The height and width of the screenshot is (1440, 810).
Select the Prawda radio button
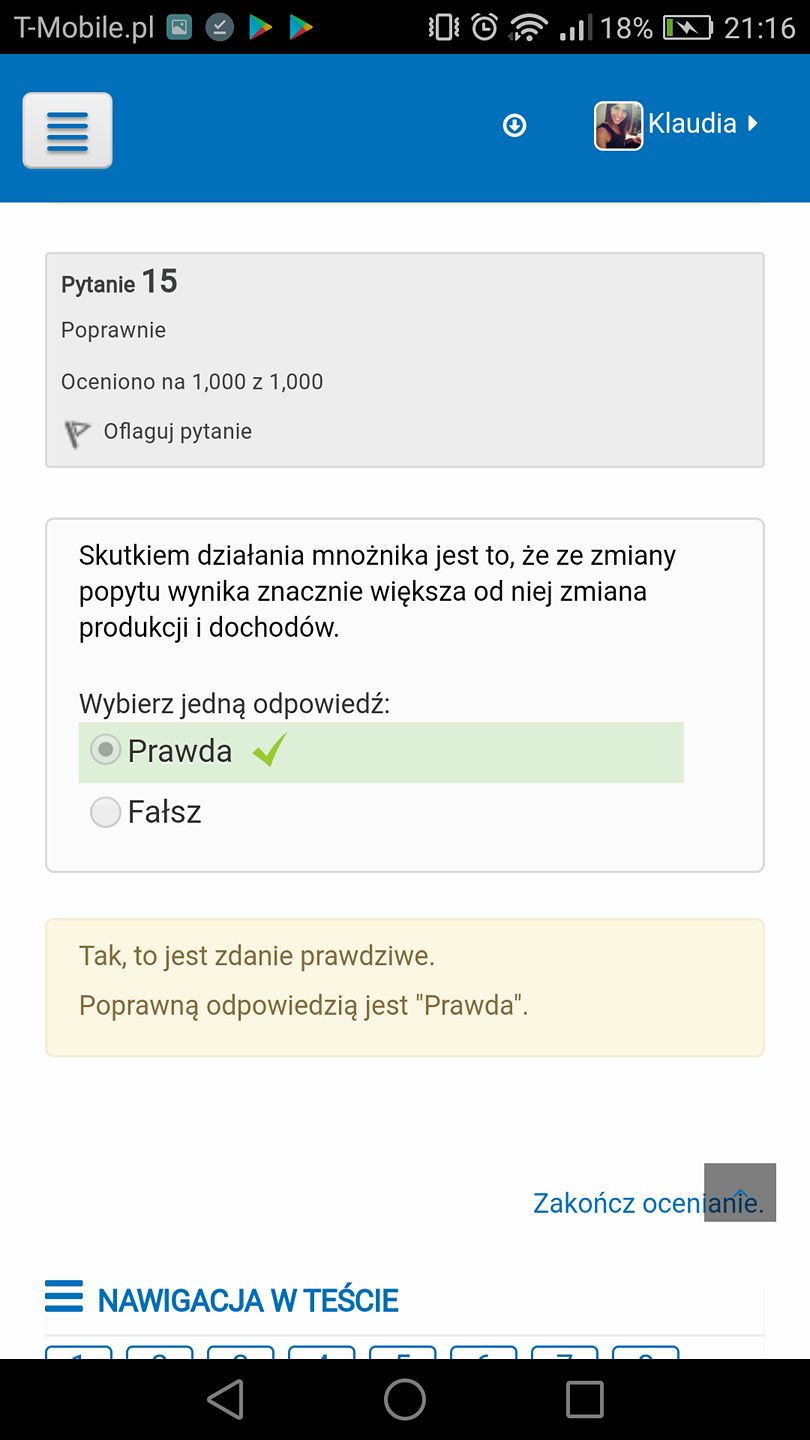(105, 749)
